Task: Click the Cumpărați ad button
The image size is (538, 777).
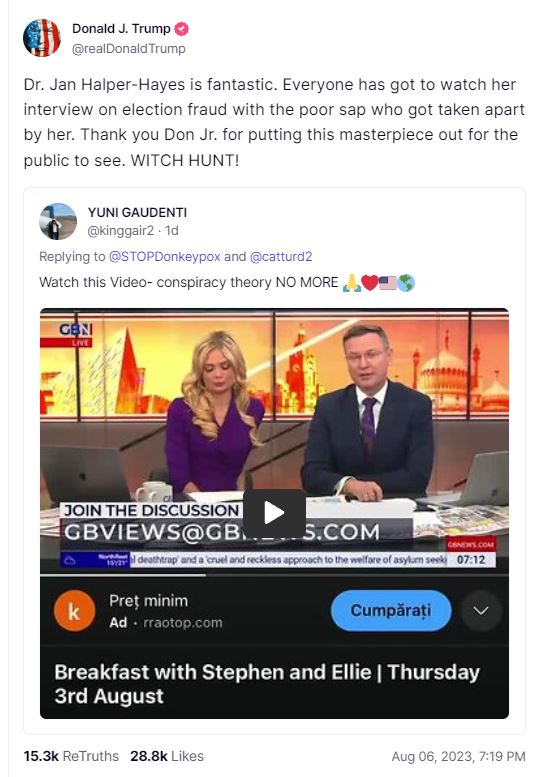Action: (391, 610)
